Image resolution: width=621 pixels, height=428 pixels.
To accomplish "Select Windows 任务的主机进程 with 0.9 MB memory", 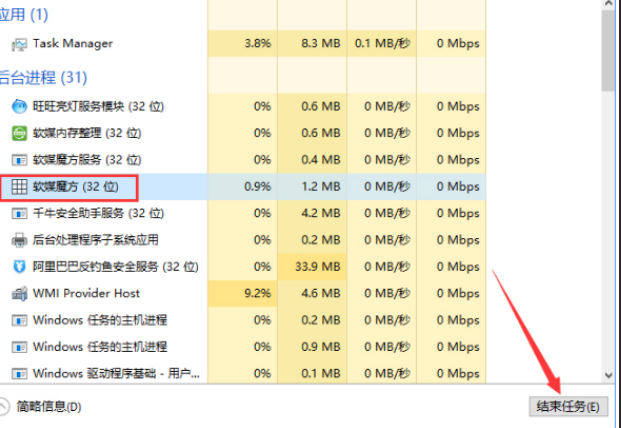I will [243, 347].
